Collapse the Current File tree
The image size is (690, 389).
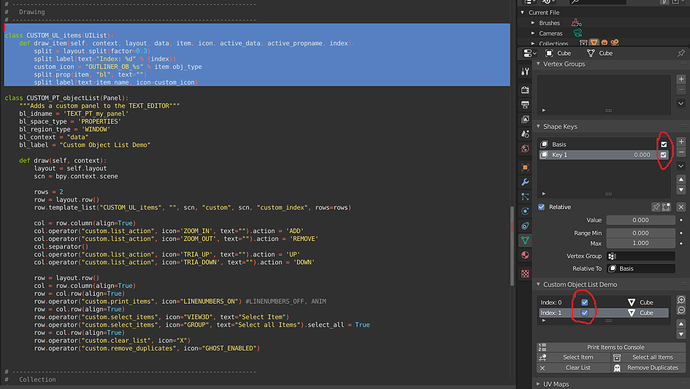(x=523, y=12)
